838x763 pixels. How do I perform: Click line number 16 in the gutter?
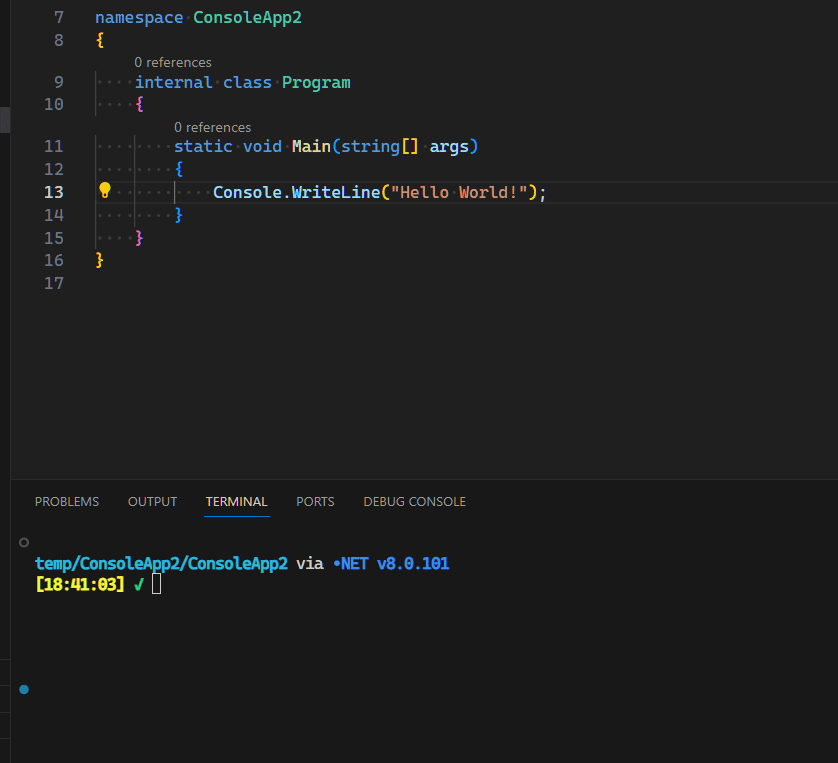coord(55,260)
